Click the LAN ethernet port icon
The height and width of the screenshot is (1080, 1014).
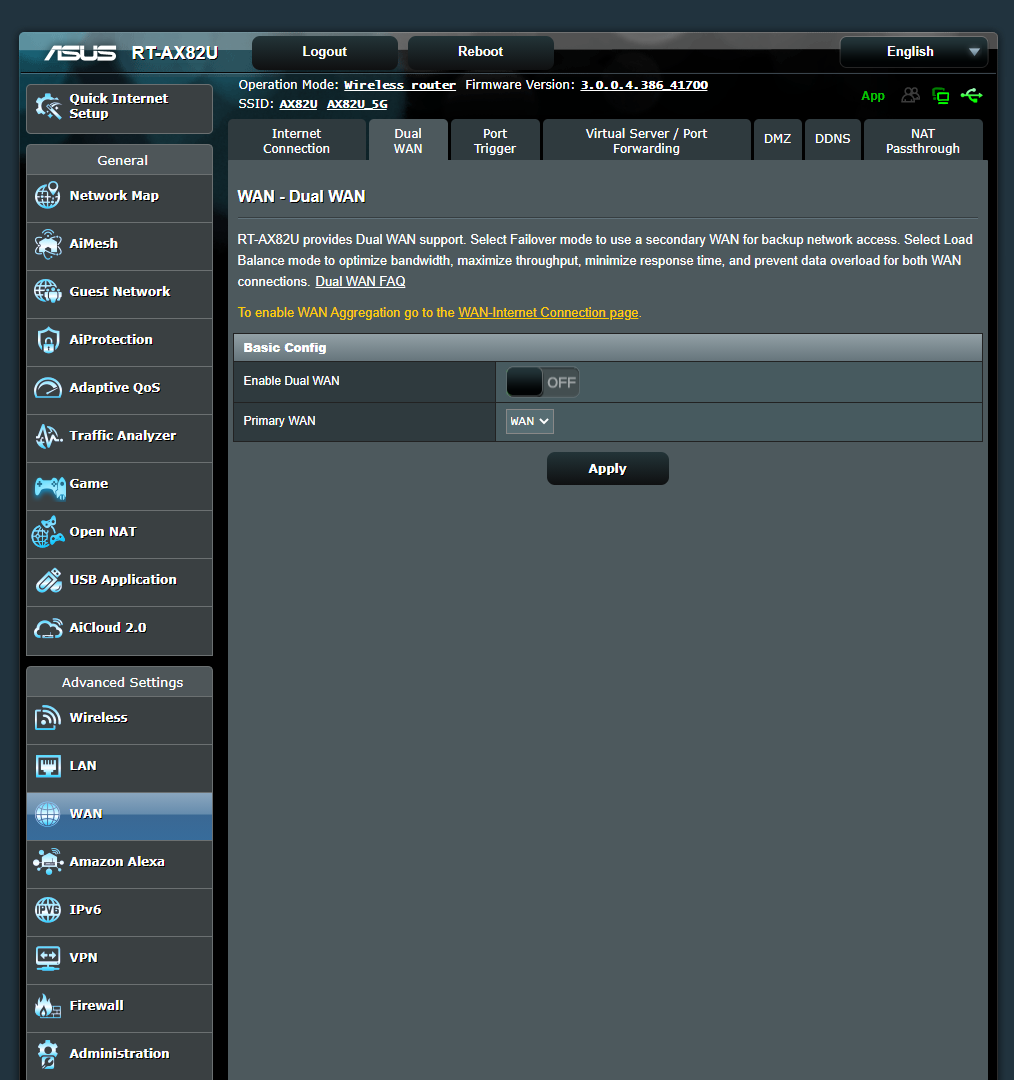coord(48,766)
